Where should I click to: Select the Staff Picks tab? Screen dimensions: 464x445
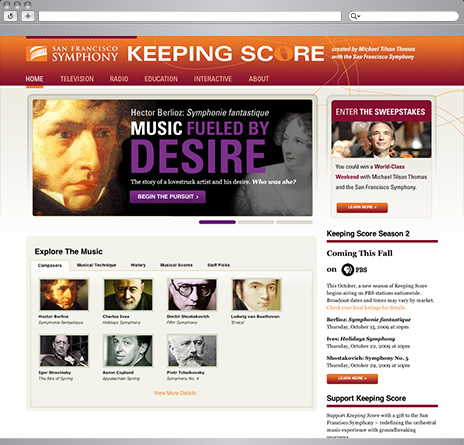coord(218,265)
